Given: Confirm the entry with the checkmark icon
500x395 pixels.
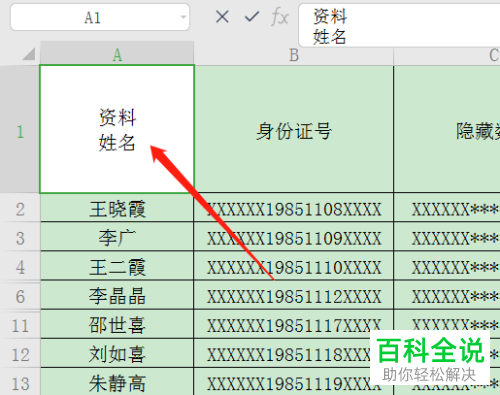Looking at the screenshot, I should [252, 16].
